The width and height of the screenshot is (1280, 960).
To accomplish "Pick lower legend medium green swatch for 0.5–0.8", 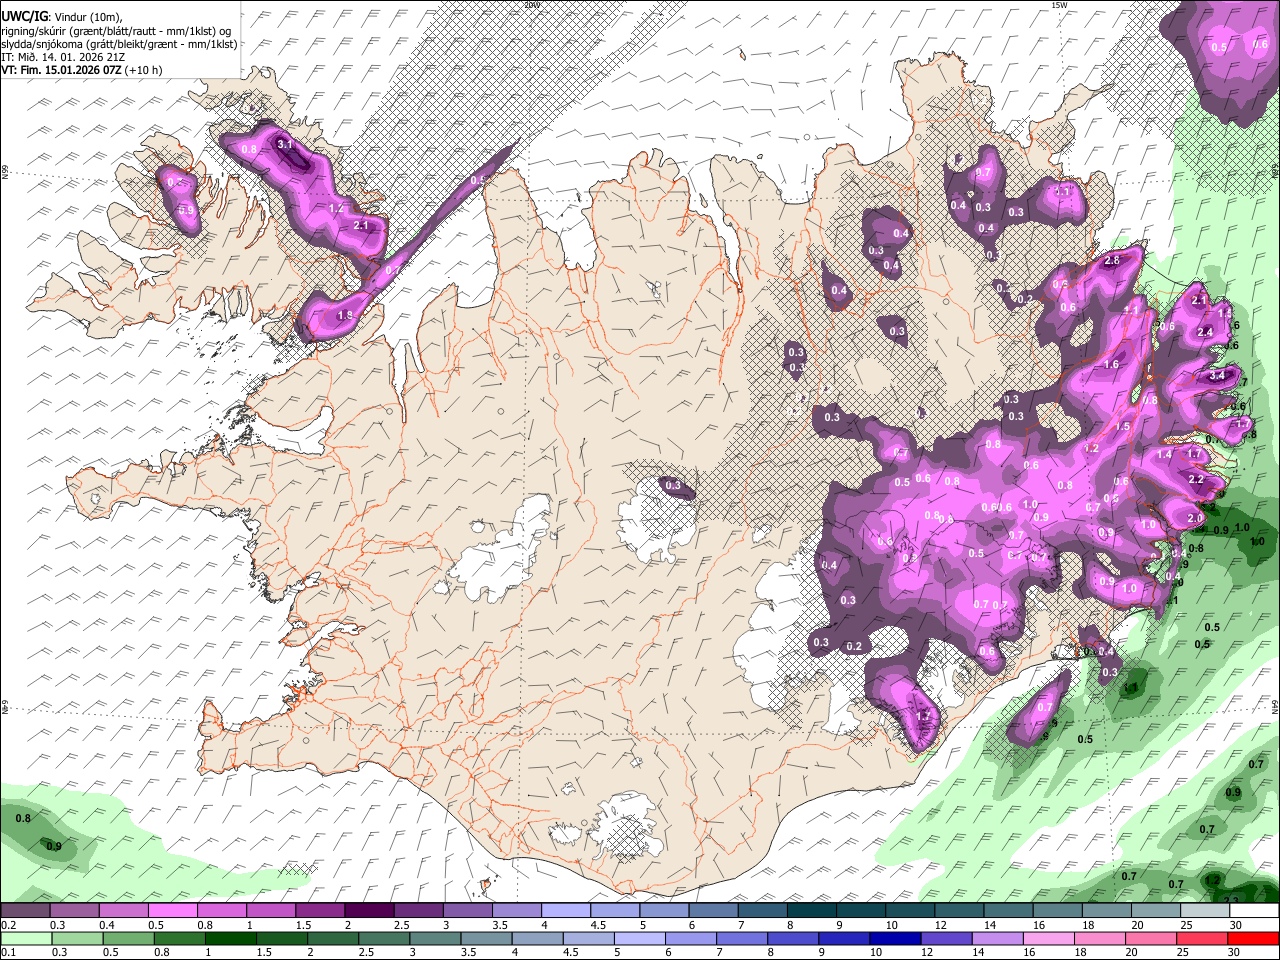I will pos(127,939).
